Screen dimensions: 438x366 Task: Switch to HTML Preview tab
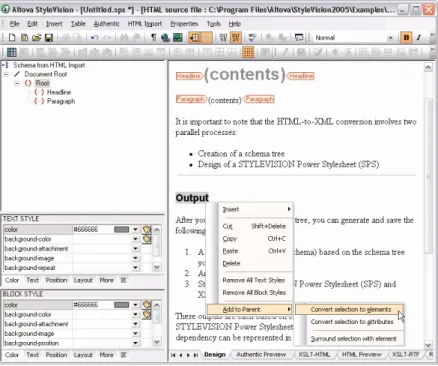pos(361,355)
